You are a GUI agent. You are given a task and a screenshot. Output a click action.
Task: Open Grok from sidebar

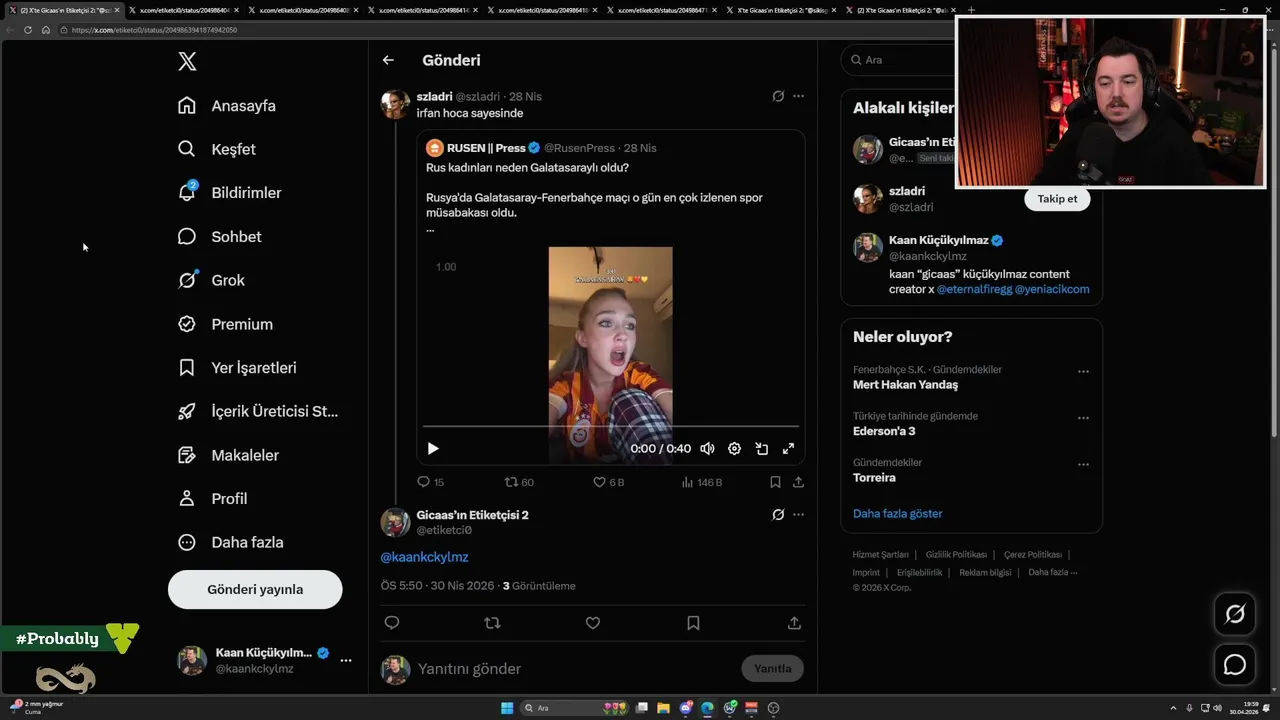(211, 280)
